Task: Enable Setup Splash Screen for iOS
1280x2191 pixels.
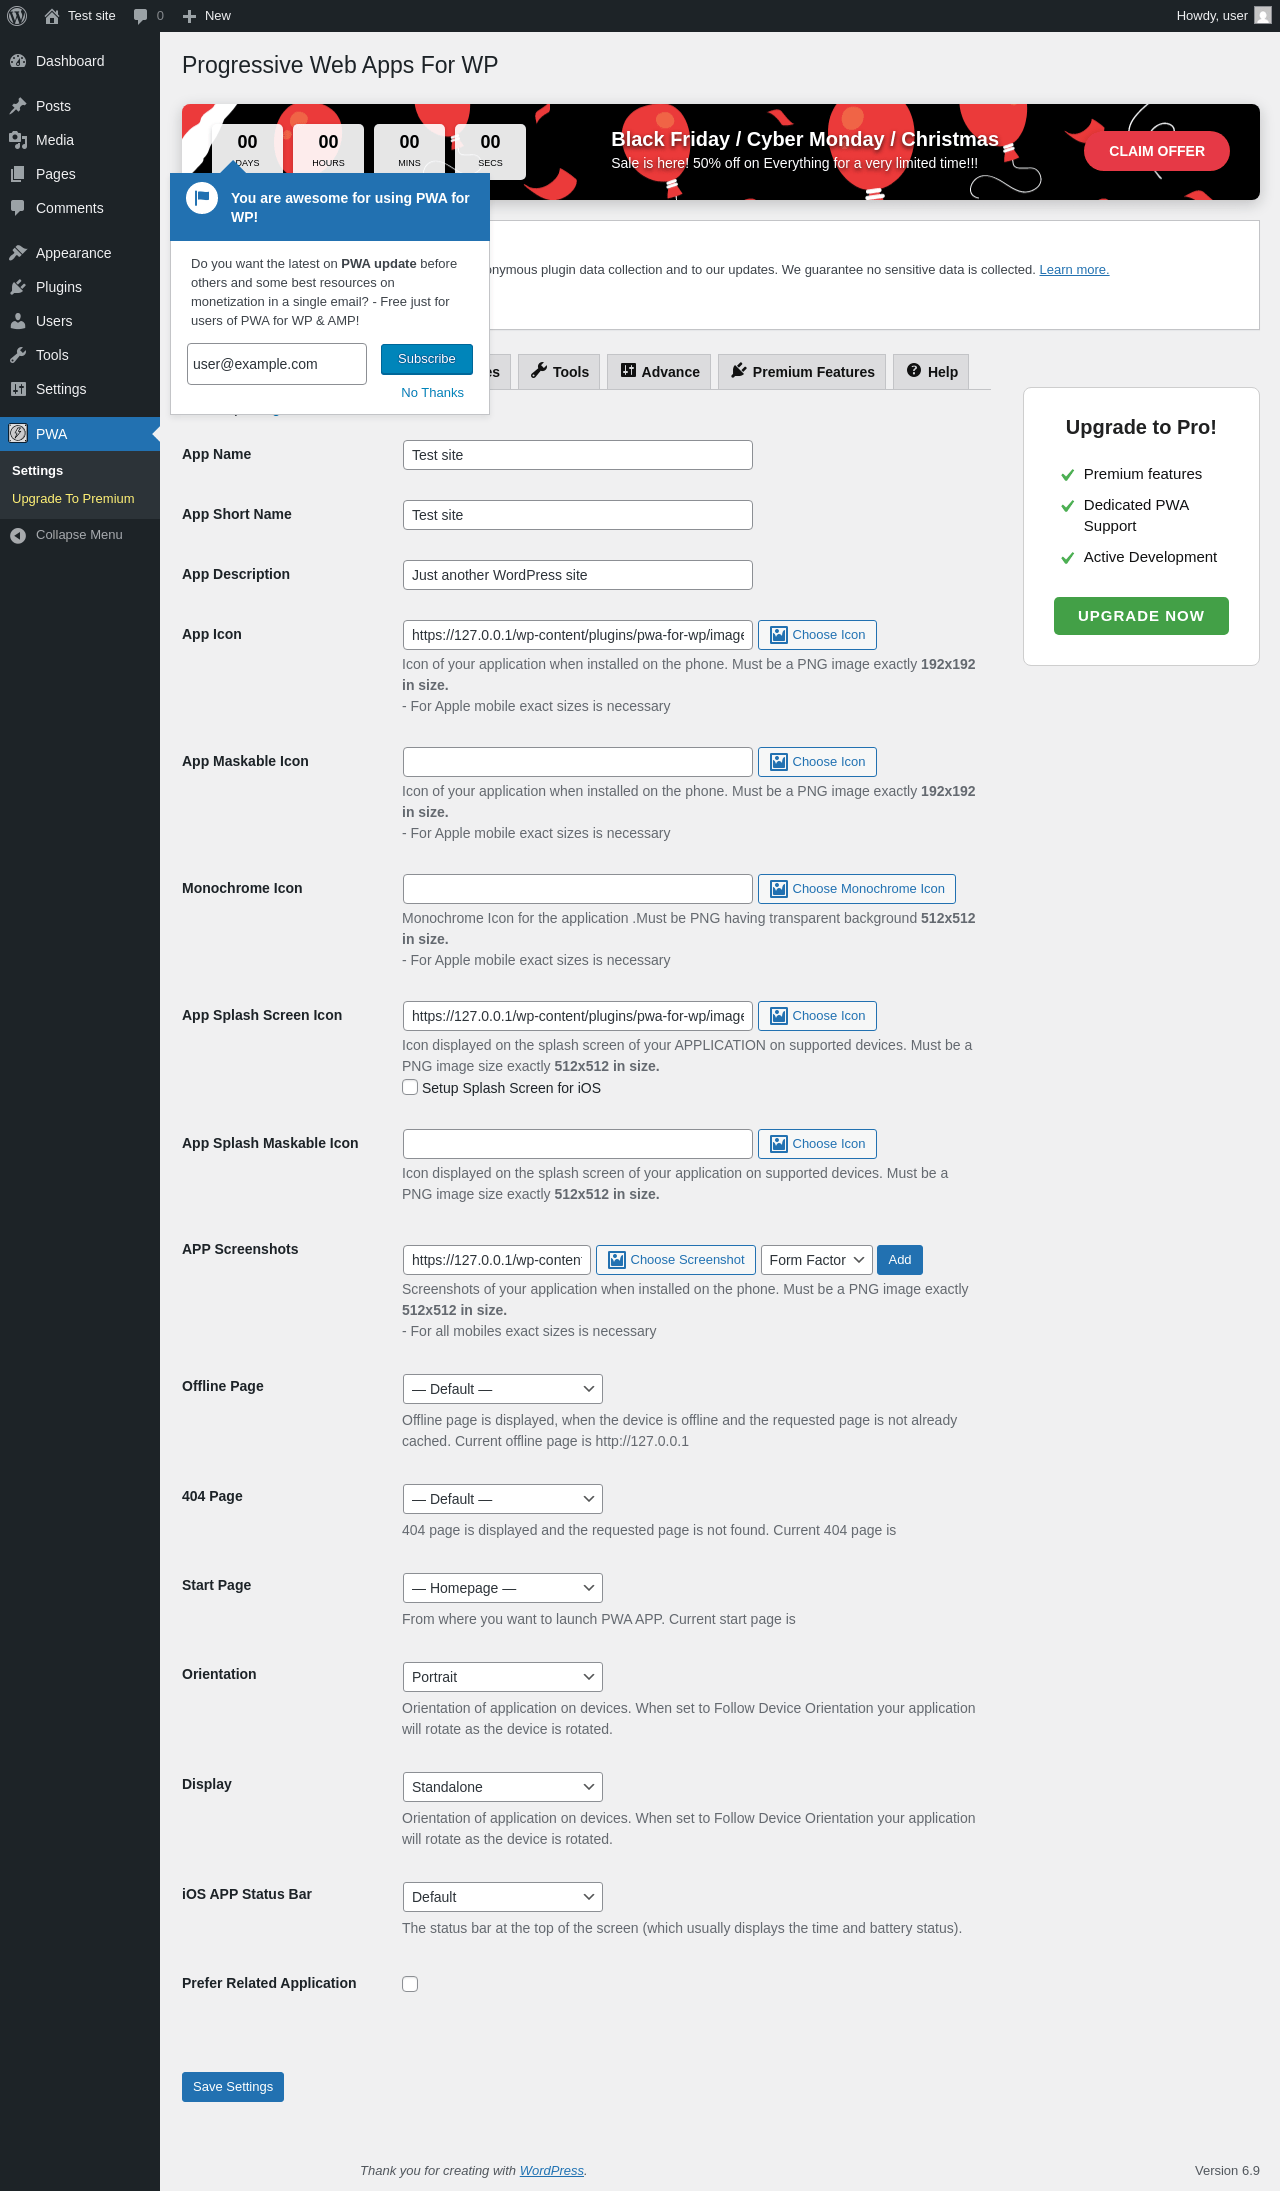Action: [x=410, y=1087]
